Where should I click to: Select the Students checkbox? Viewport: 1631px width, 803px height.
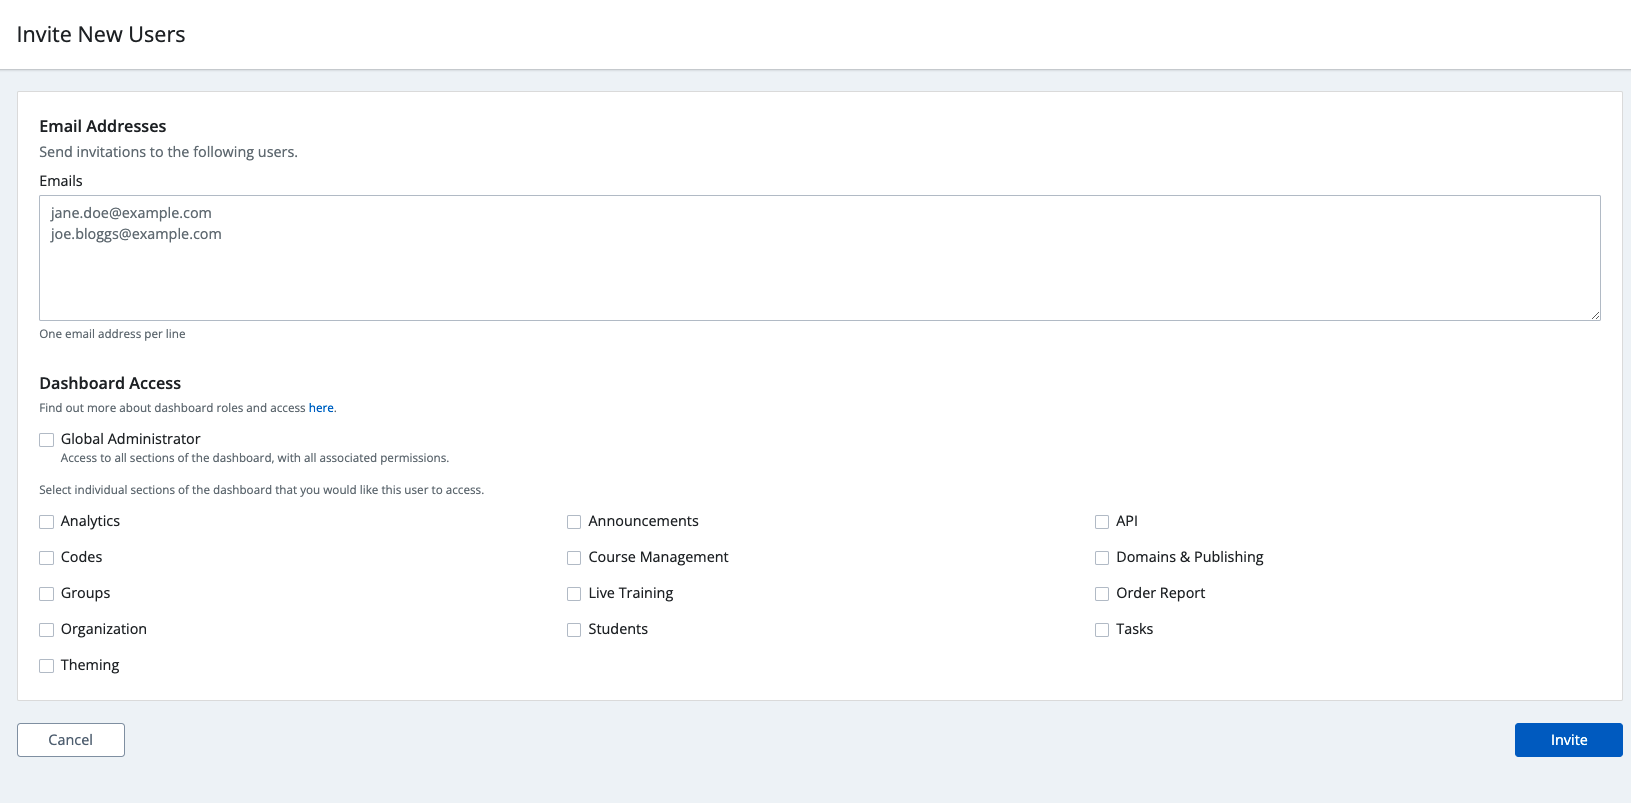click(x=574, y=630)
